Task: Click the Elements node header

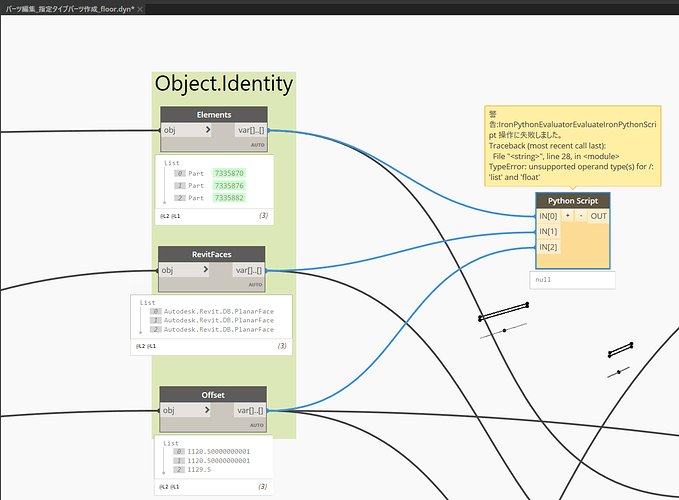Action: click(214, 114)
